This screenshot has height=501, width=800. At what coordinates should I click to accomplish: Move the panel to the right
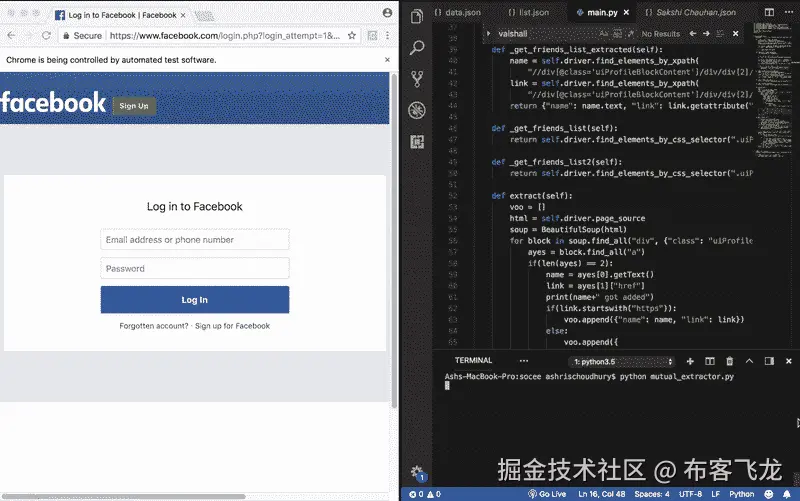pos(769,361)
